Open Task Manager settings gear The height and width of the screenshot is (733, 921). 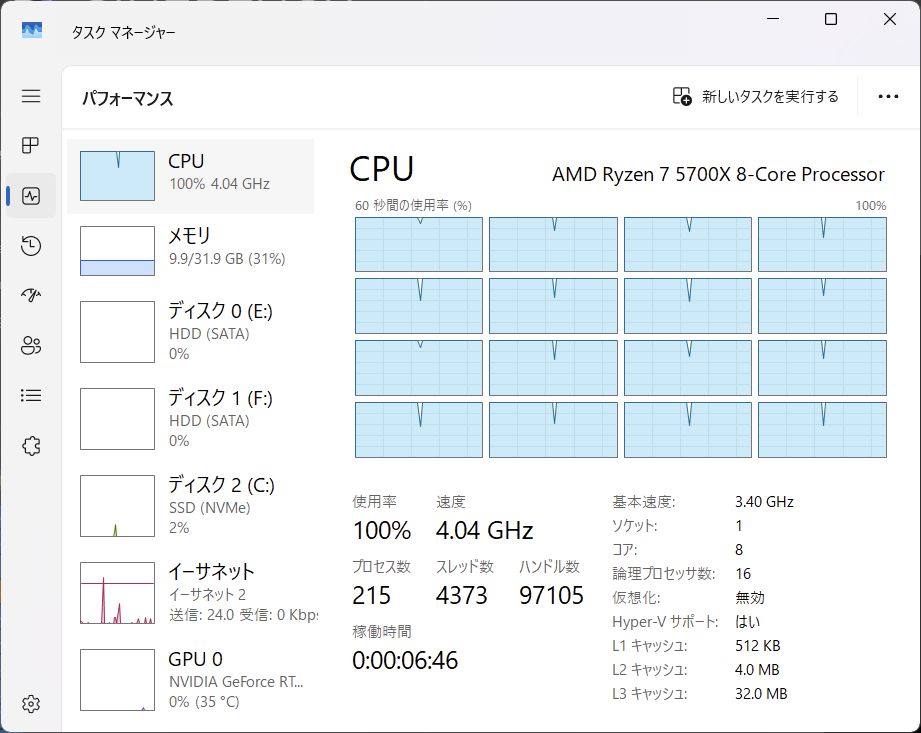[31, 704]
